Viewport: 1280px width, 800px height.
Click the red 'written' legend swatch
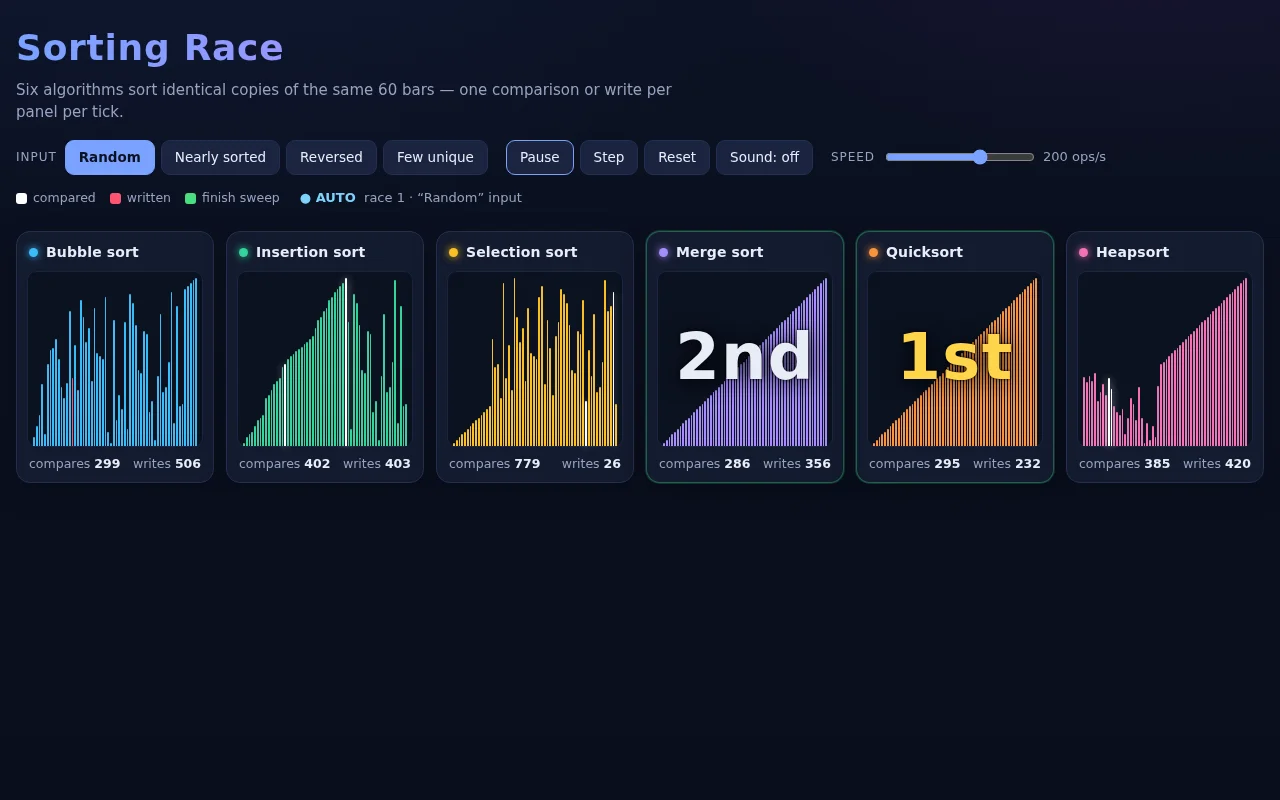coord(115,198)
